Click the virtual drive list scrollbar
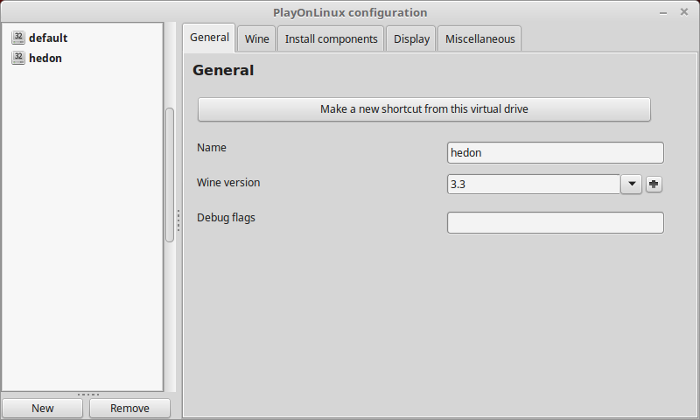Screen dimensions: 700x420 click(x=169, y=175)
